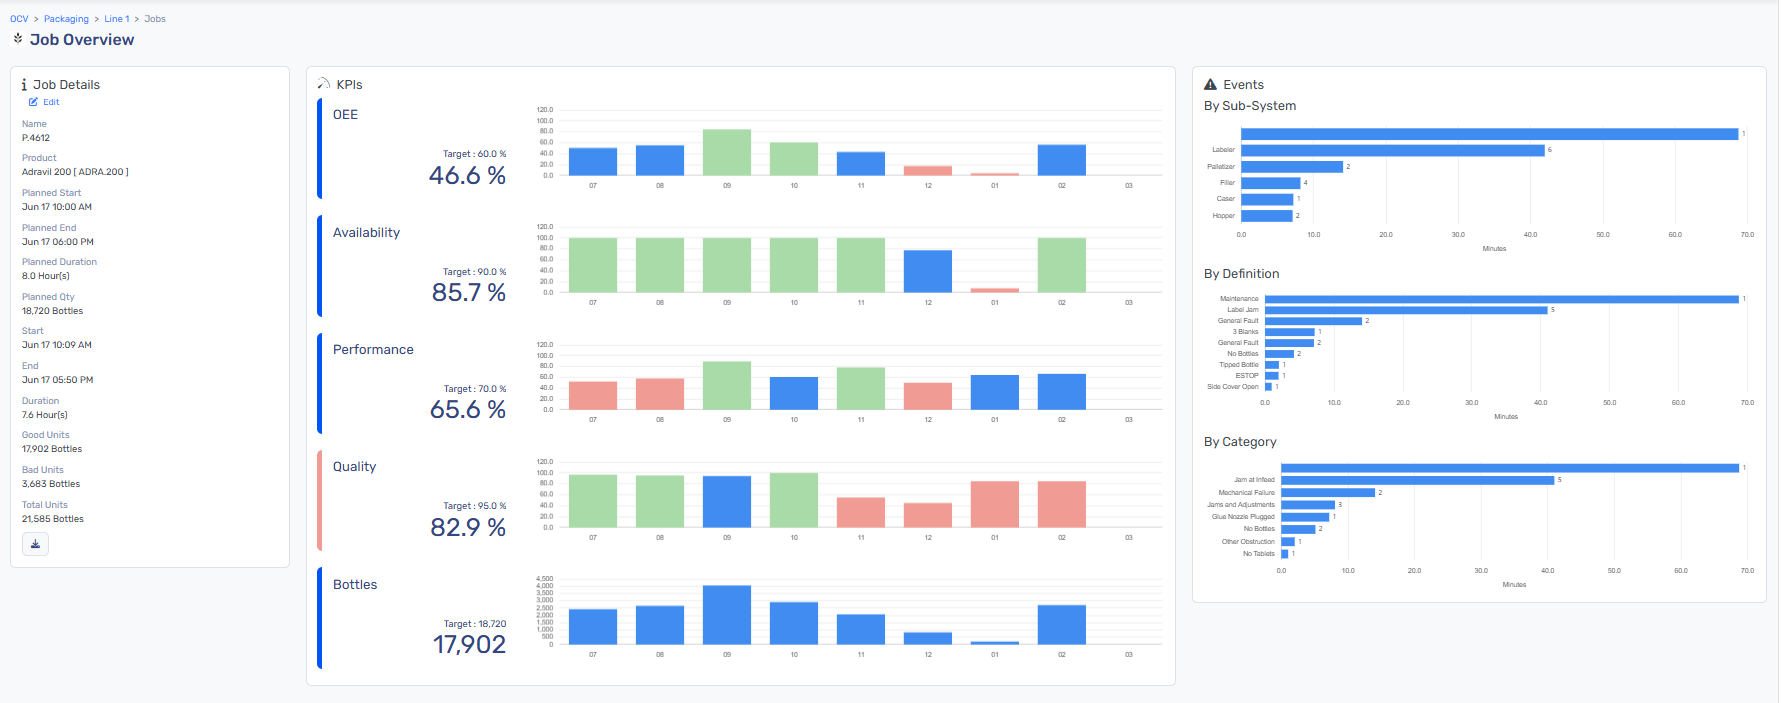Click the Quality bar for hour 01
Viewport: 1781px width, 703px height.
tap(995, 504)
